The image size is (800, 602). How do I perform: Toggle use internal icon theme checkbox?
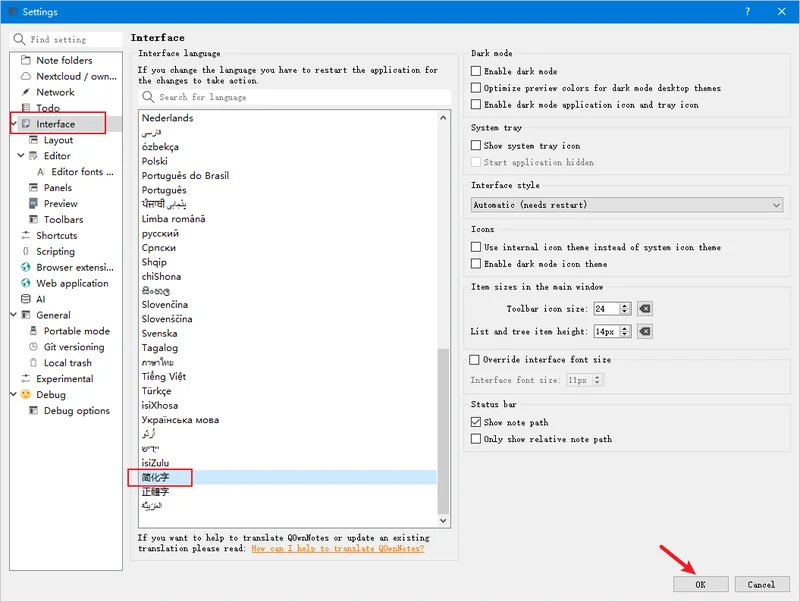coord(476,247)
